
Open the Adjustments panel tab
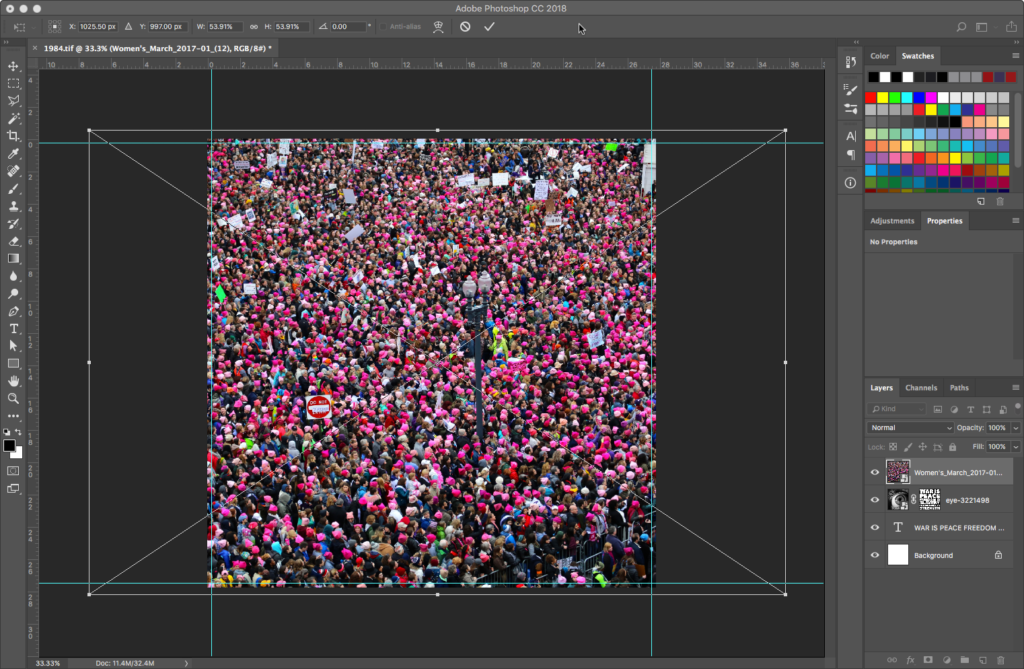(x=892, y=221)
